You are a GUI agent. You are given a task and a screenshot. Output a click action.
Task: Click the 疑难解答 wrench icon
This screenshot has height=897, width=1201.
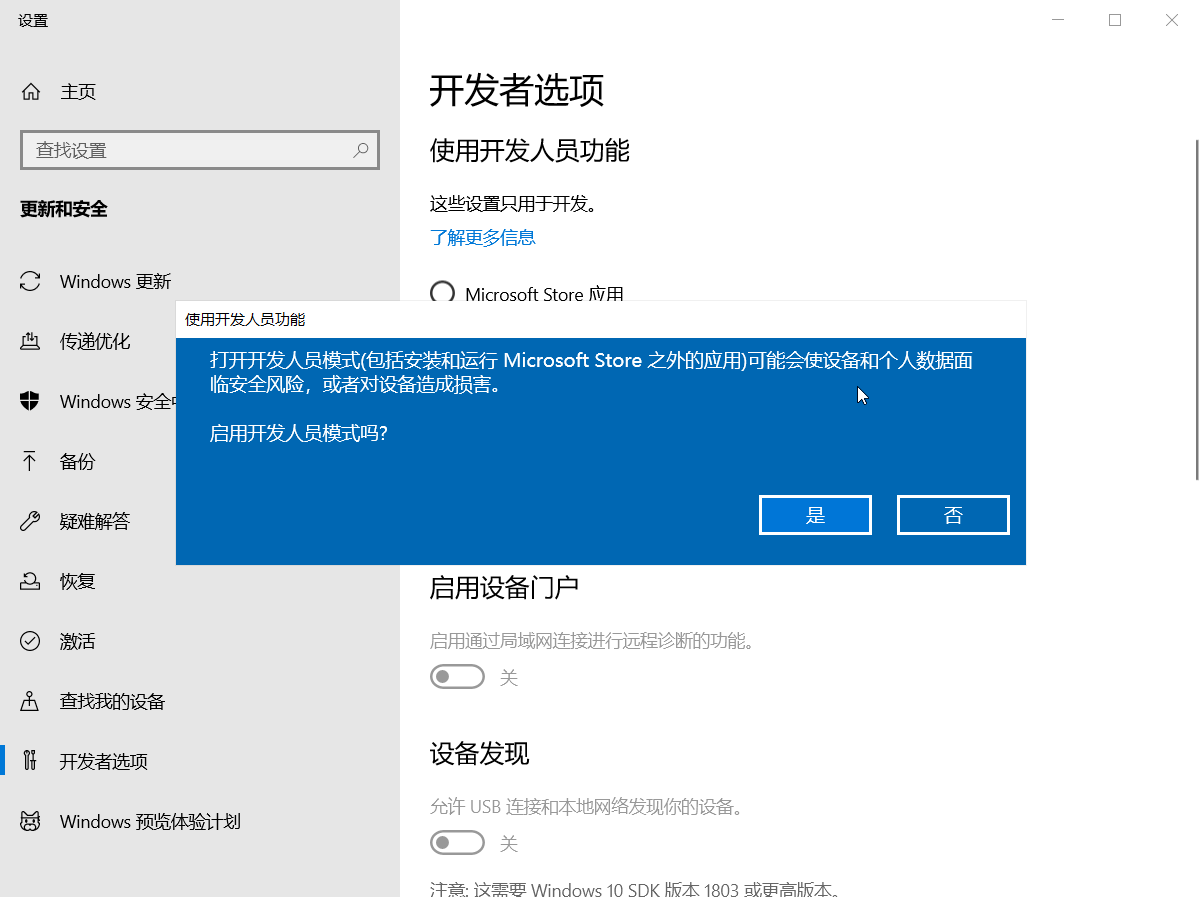(x=31, y=521)
